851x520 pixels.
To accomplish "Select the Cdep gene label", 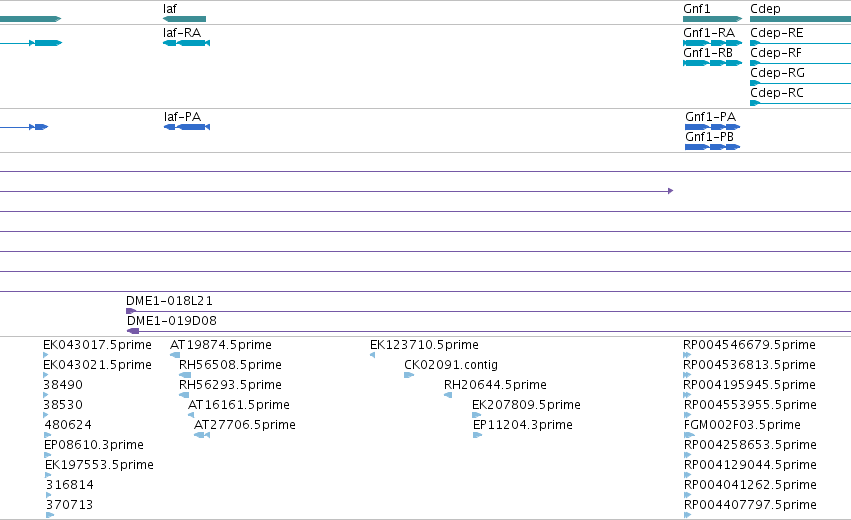I will tap(765, 9).
